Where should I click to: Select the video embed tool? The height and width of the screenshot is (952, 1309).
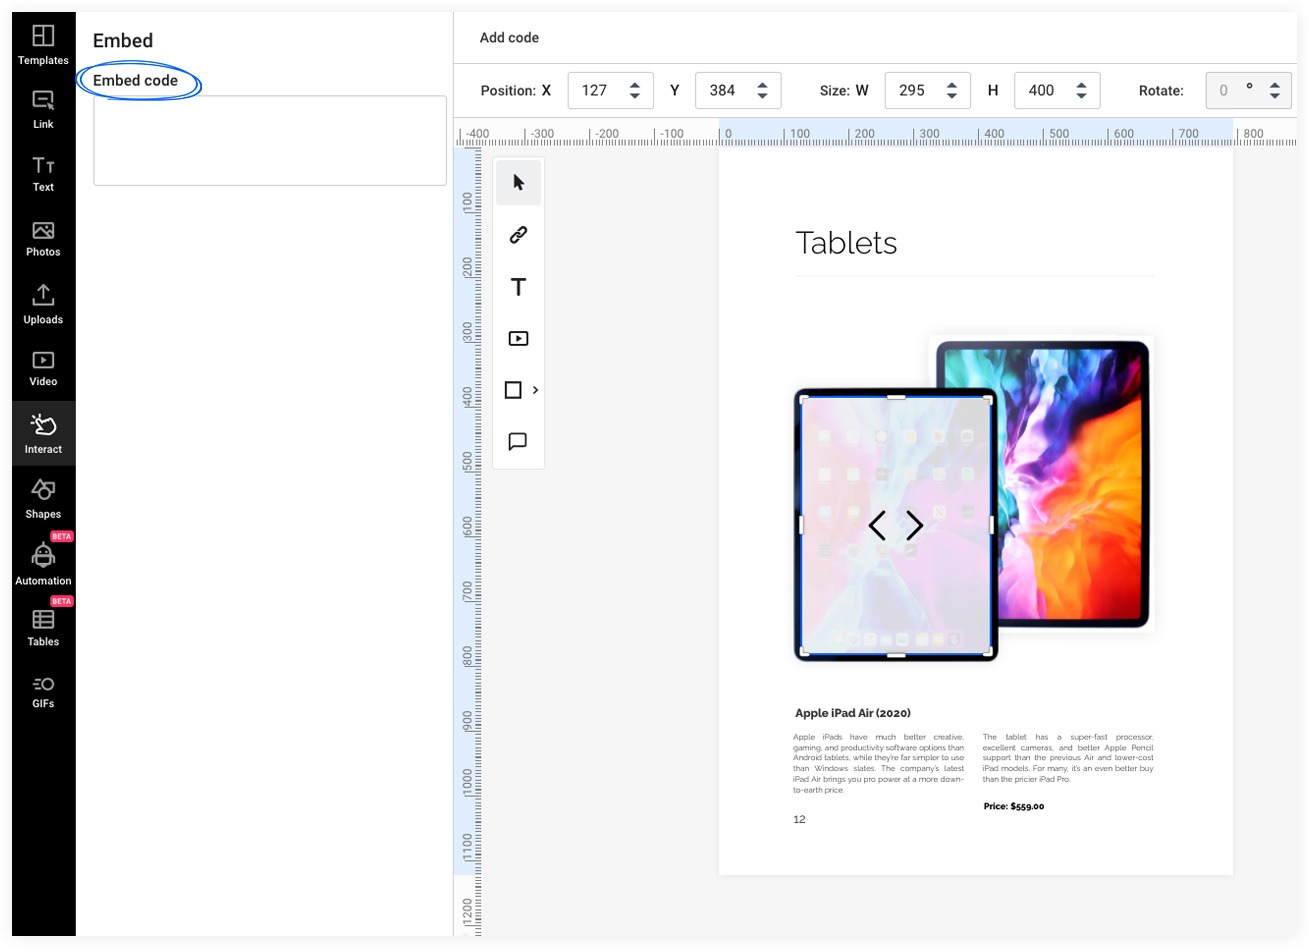coord(518,338)
